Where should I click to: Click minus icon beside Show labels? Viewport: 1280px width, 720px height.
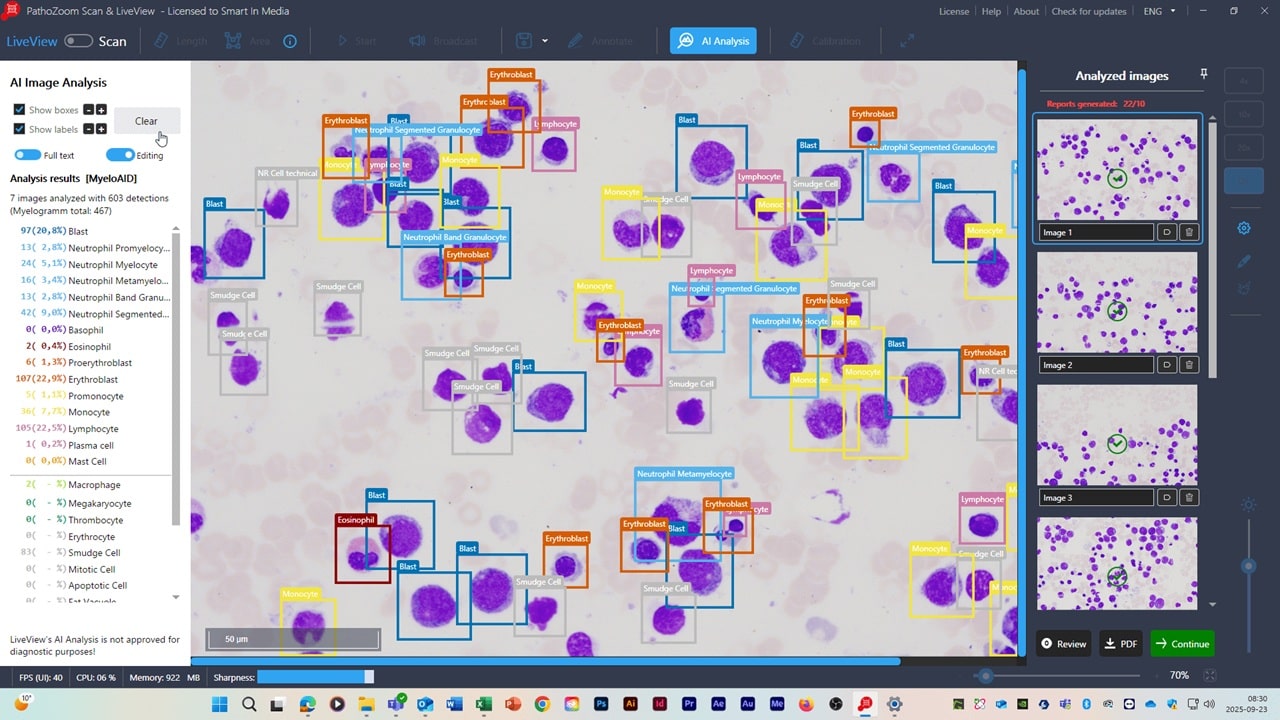pos(88,129)
